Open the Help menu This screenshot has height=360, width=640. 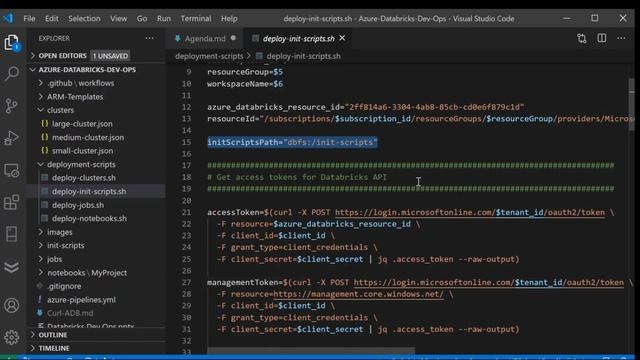[229, 18]
